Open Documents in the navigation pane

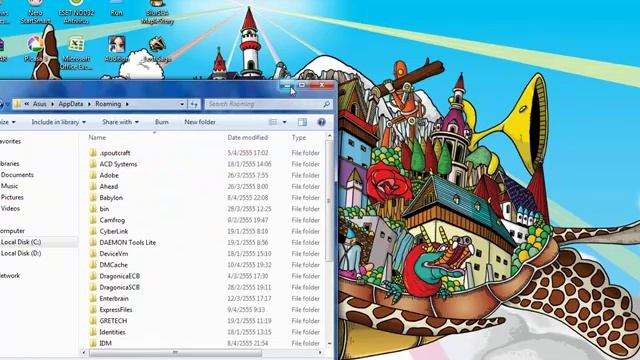pyautogui.click(x=17, y=175)
